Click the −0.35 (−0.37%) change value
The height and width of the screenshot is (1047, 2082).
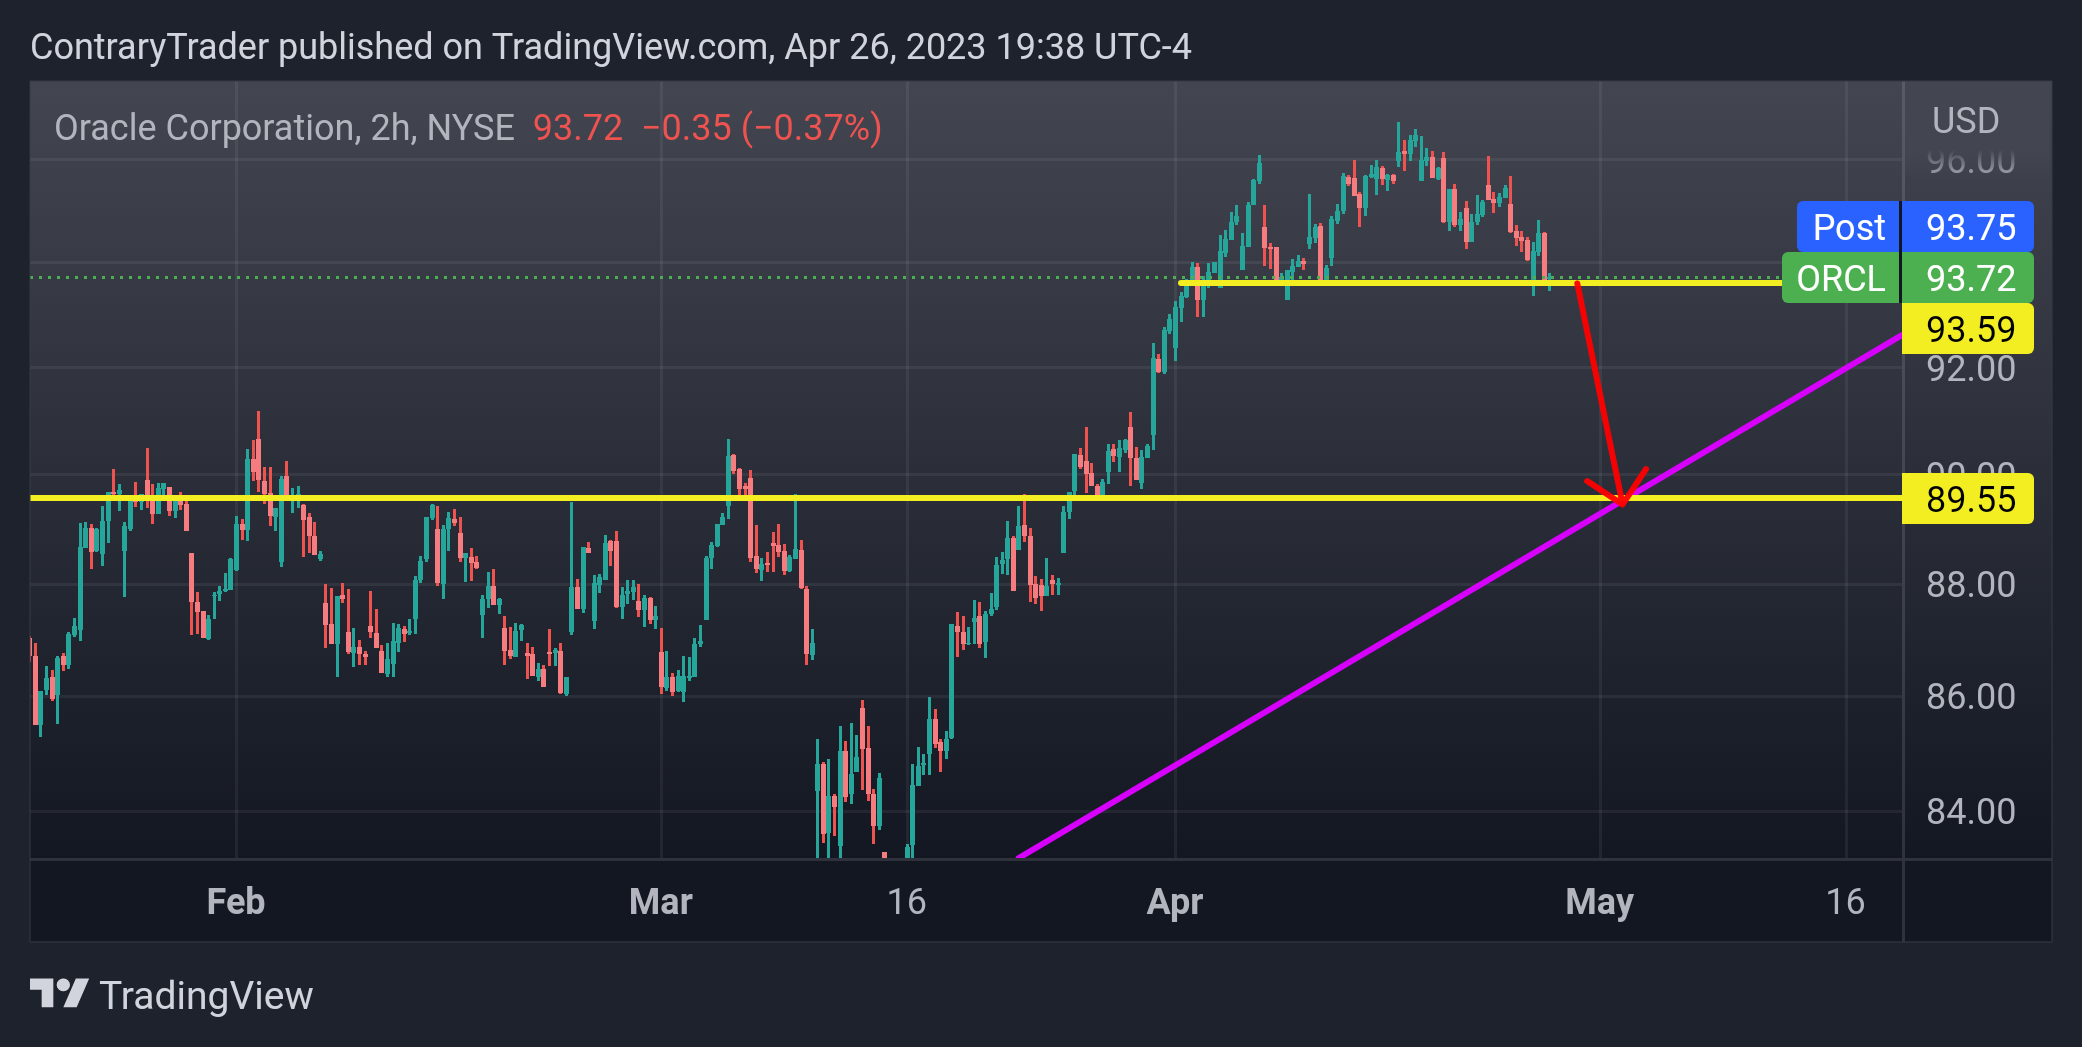pyautogui.click(x=762, y=128)
